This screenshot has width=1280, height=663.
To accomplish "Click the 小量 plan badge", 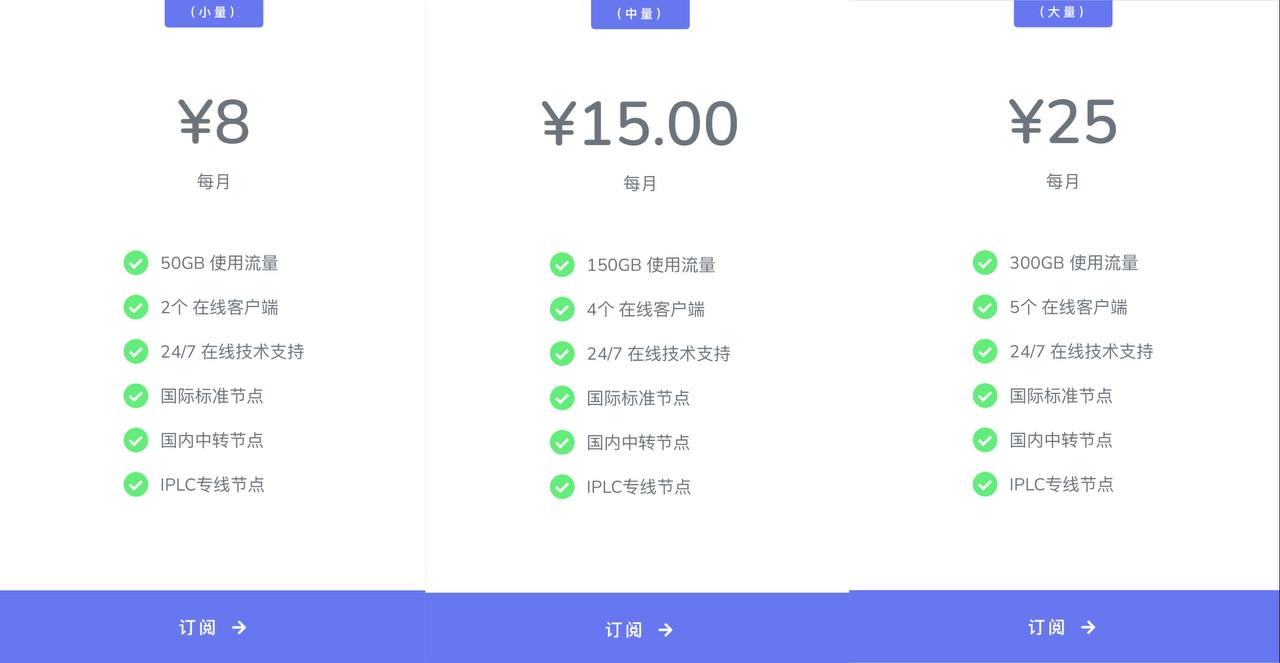I will click(213, 13).
